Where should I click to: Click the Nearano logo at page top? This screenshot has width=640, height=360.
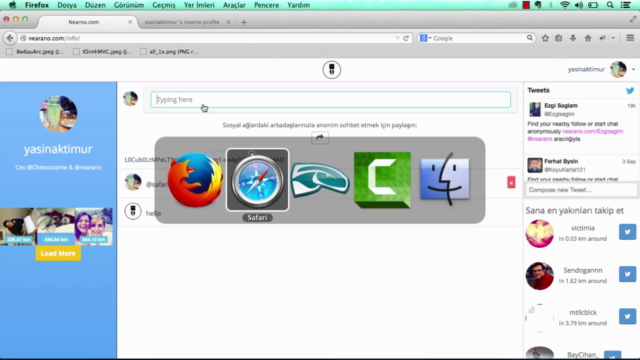click(x=332, y=70)
